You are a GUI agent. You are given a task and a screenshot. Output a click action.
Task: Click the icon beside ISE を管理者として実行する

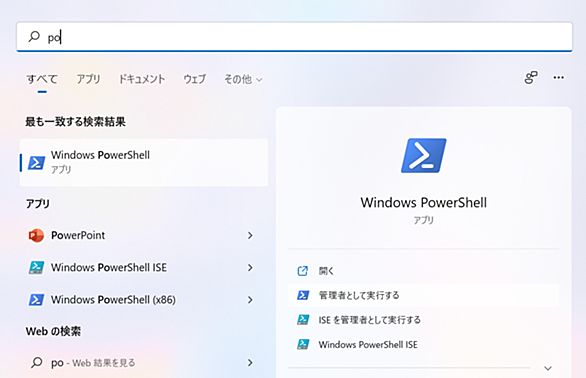click(303, 320)
